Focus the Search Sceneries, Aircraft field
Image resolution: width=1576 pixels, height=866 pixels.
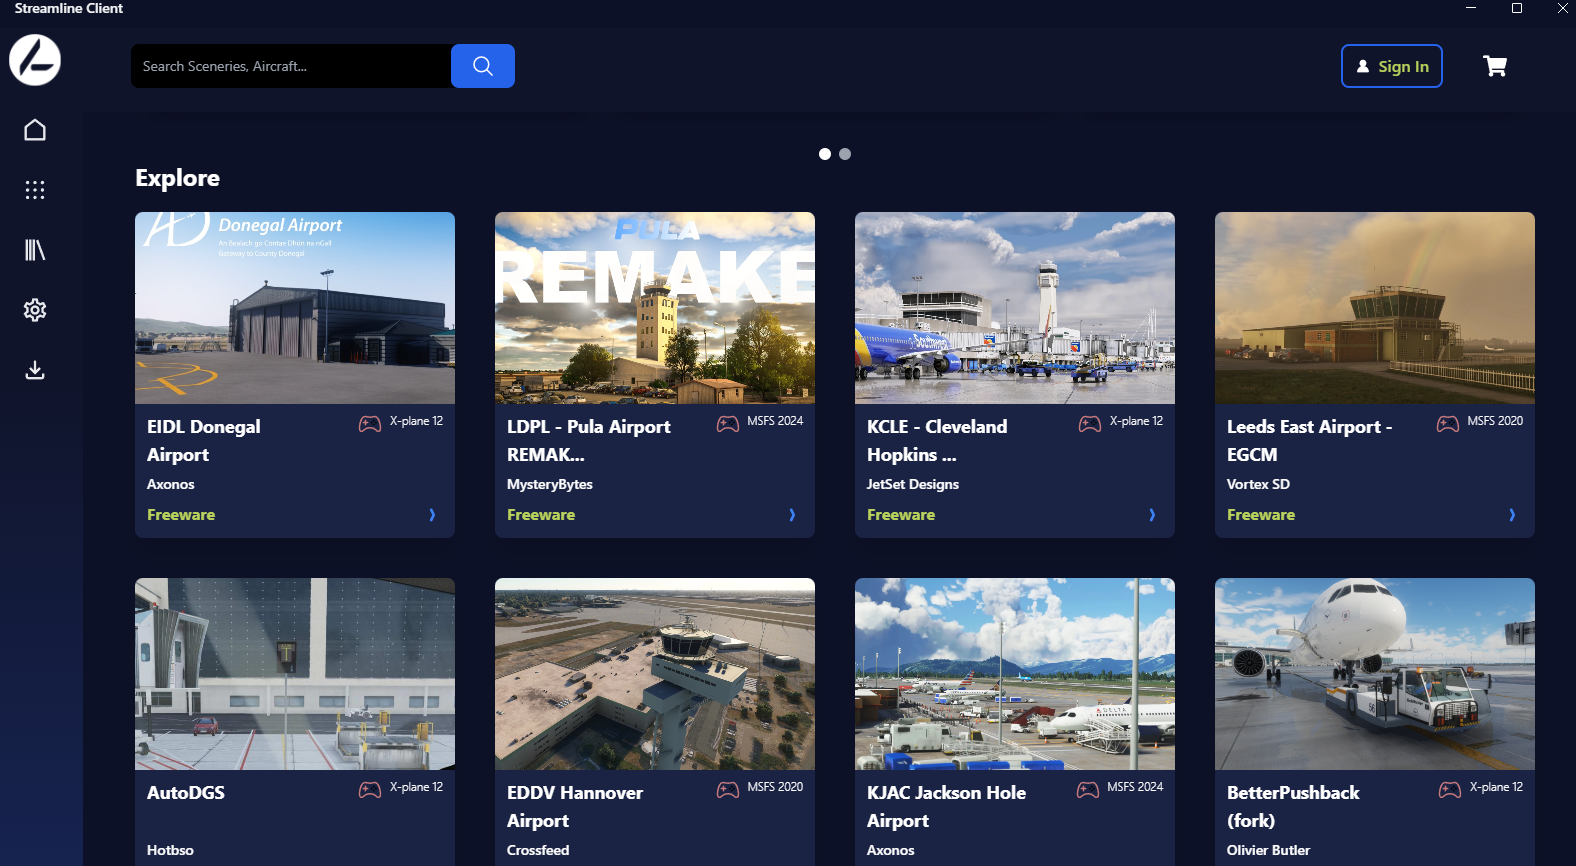point(291,66)
